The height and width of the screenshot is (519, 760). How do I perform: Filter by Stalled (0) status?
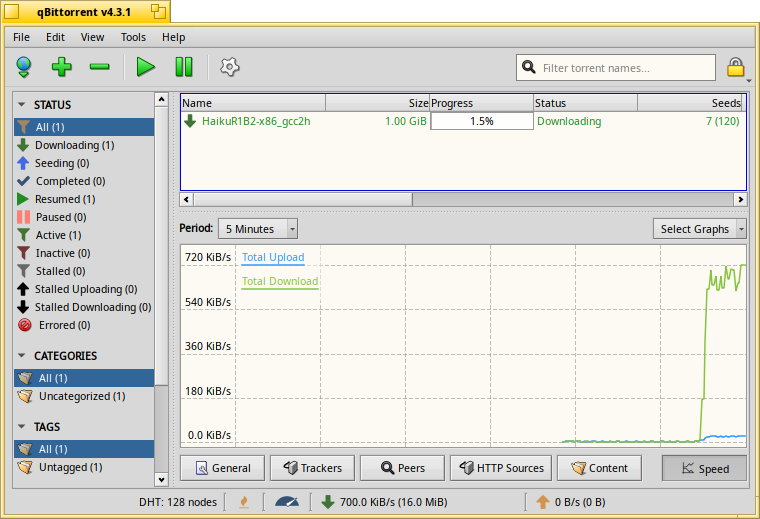click(x=84, y=271)
